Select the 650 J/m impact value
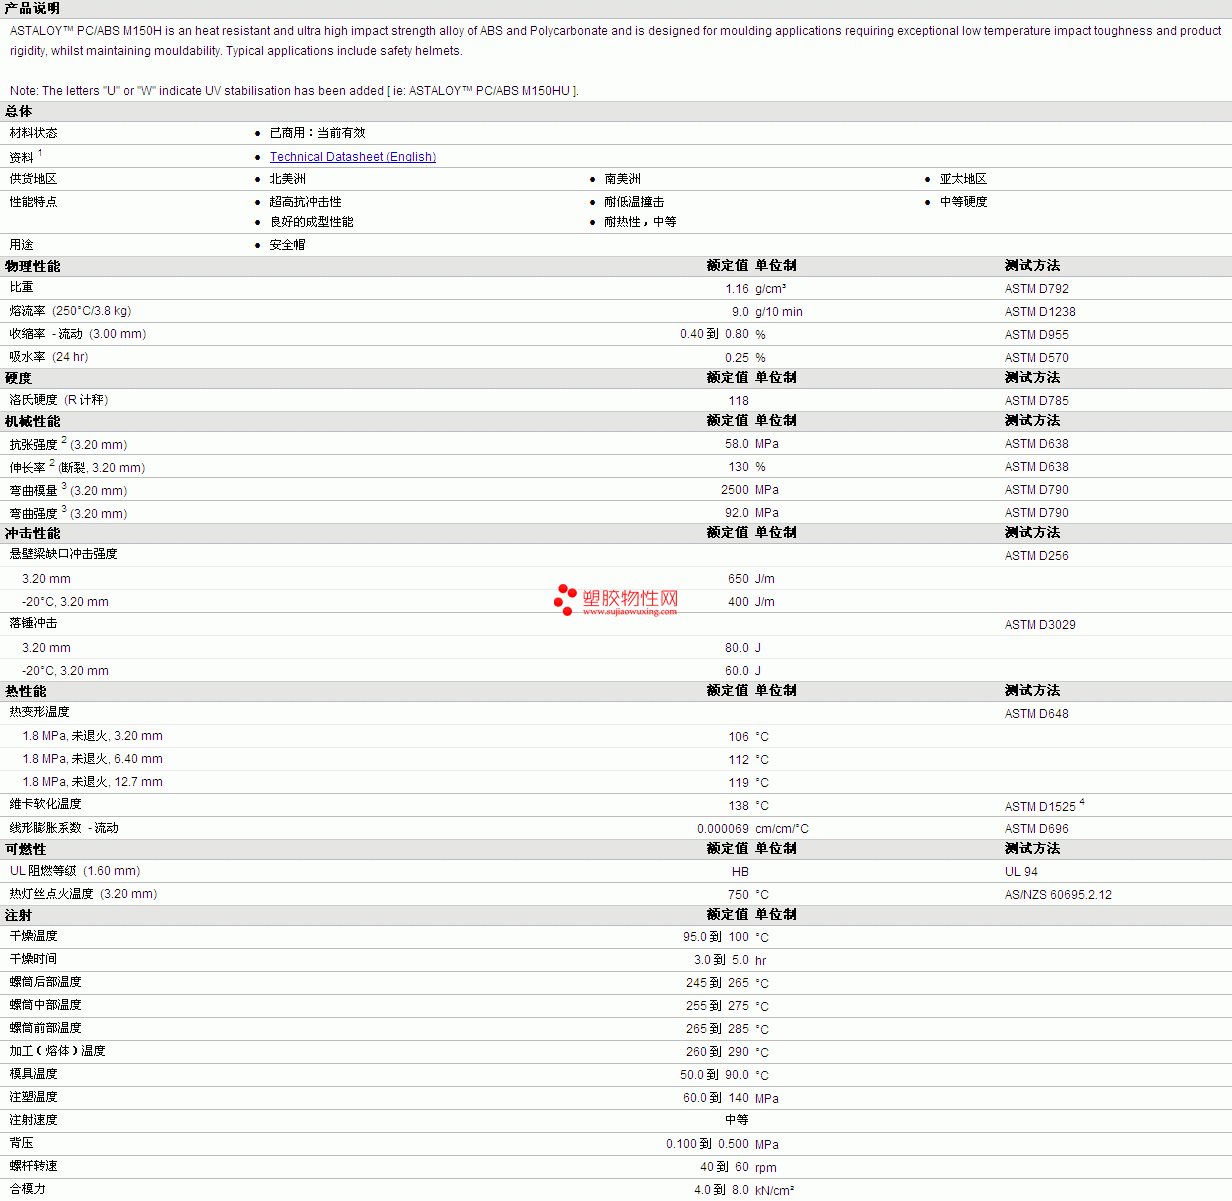The image size is (1232, 1201). (738, 579)
